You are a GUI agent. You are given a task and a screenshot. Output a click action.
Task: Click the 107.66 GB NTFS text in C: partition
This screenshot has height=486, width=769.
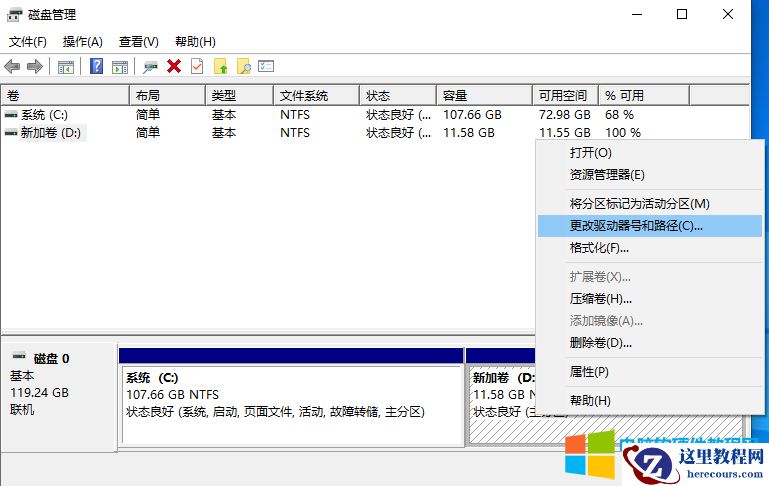pos(172,394)
